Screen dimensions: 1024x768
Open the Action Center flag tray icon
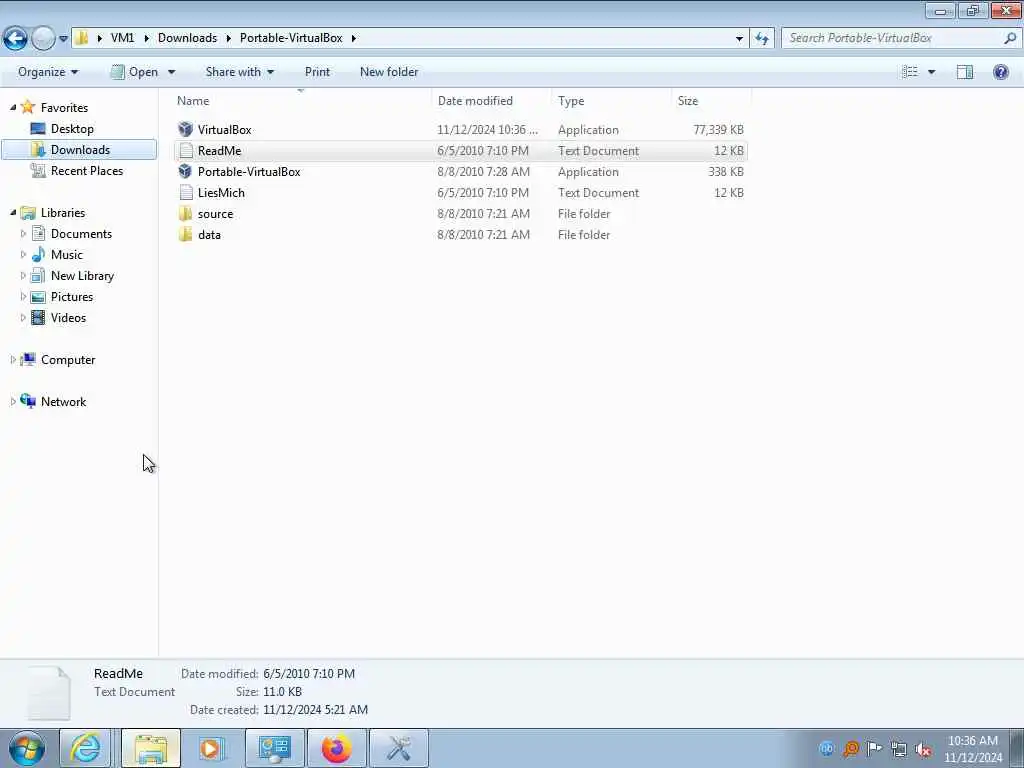(874, 749)
